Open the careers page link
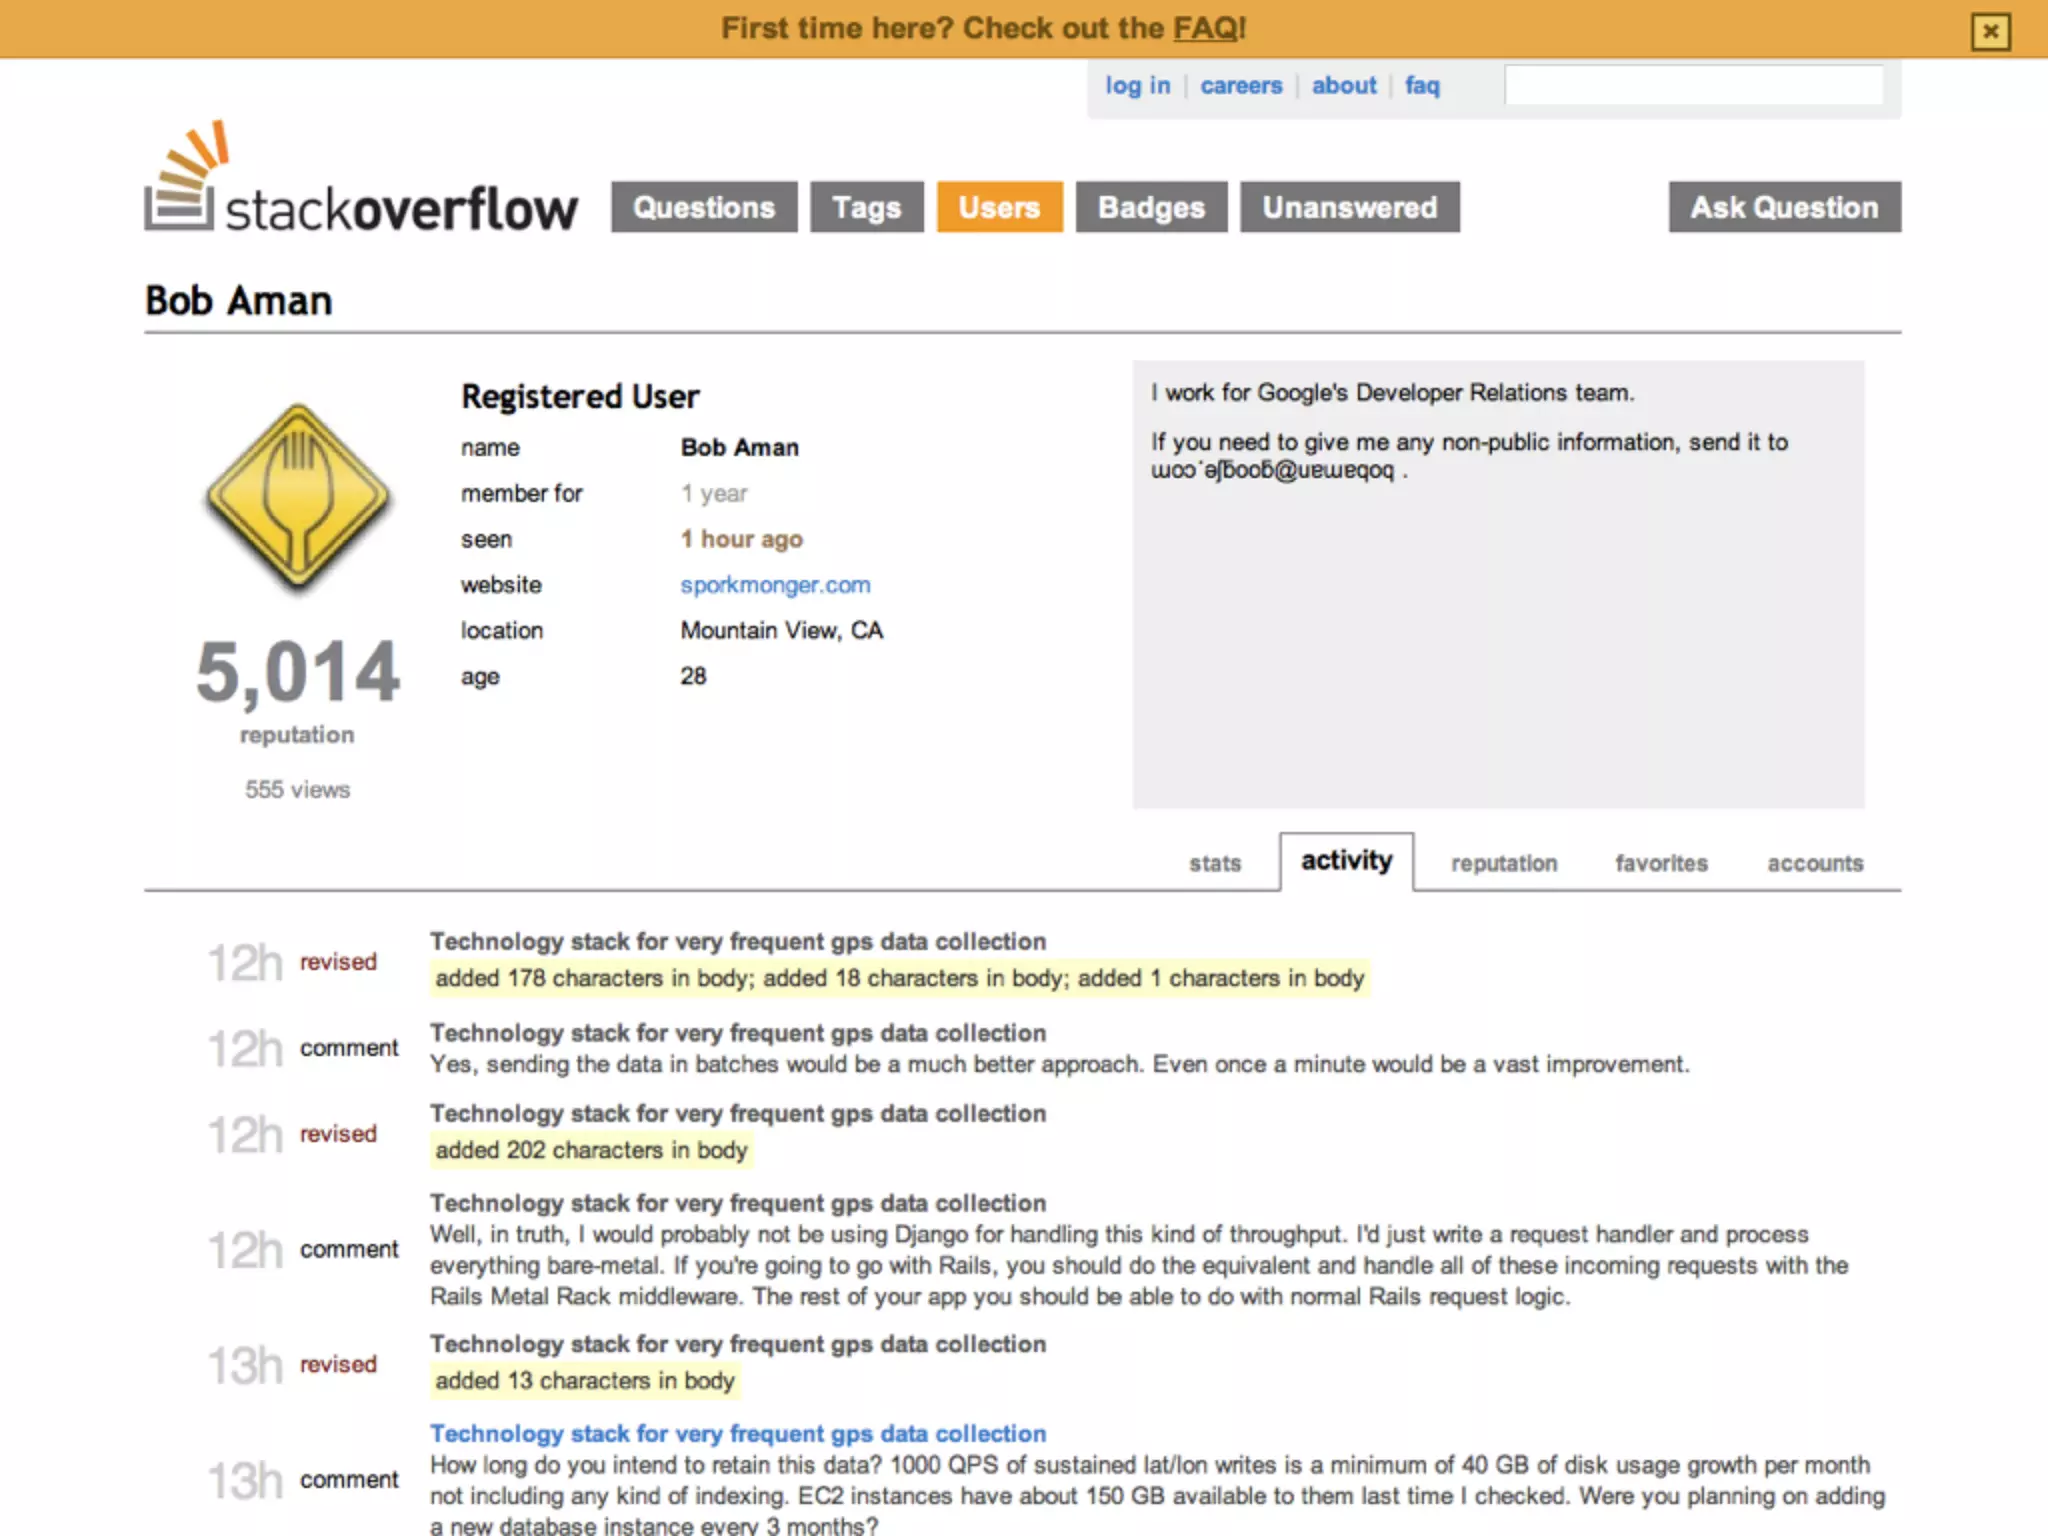The width and height of the screenshot is (2048, 1536). coord(1240,86)
